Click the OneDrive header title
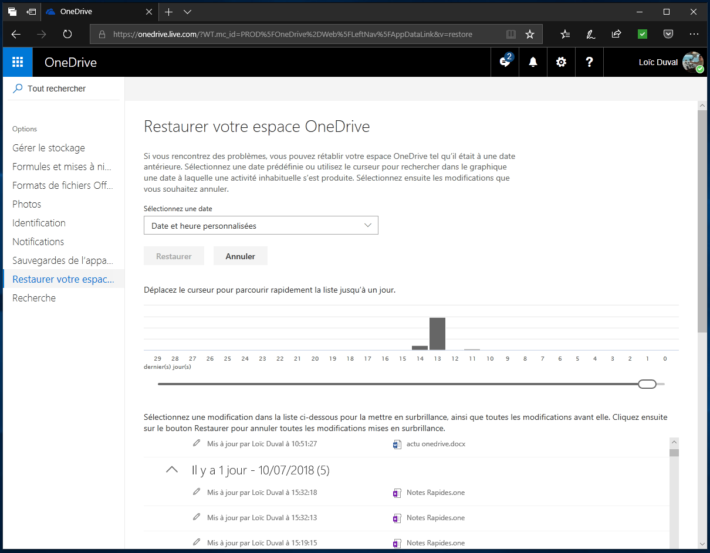The width and height of the screenshot is (710, 553). 70,63
